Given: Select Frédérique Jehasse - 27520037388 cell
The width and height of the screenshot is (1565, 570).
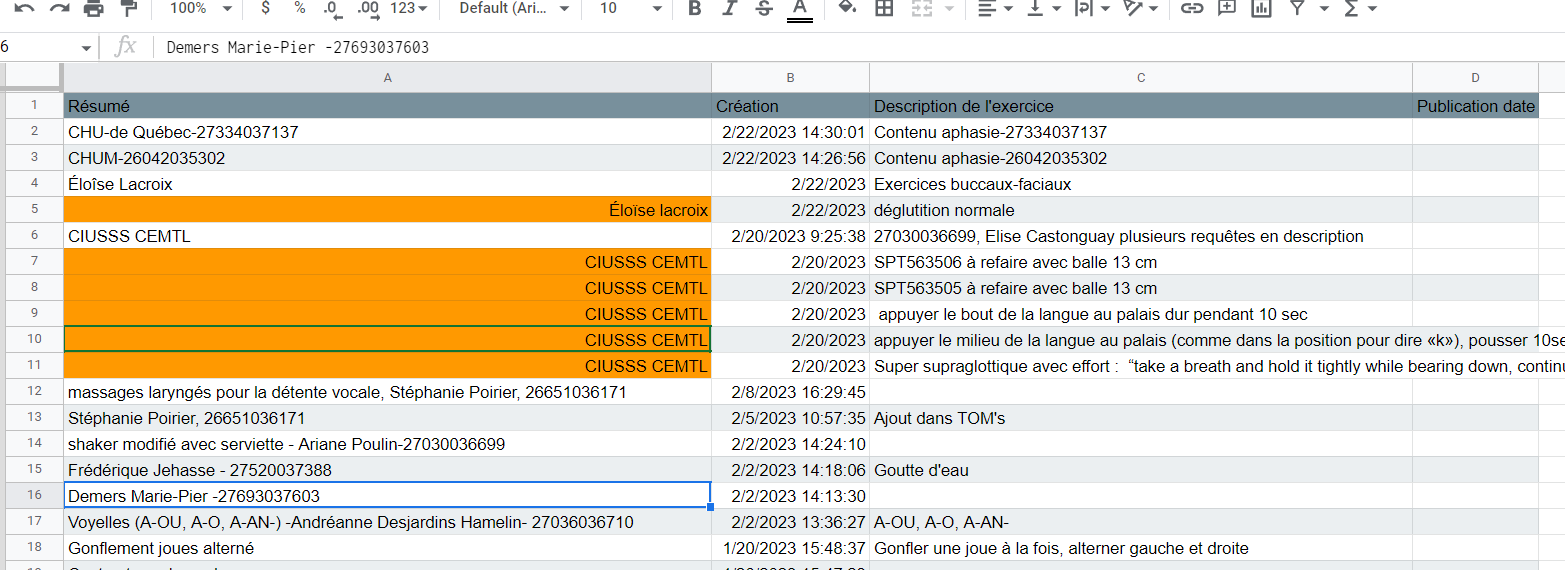Looking at the screenshot, I should pyautogui.click(x=387, y=470).
